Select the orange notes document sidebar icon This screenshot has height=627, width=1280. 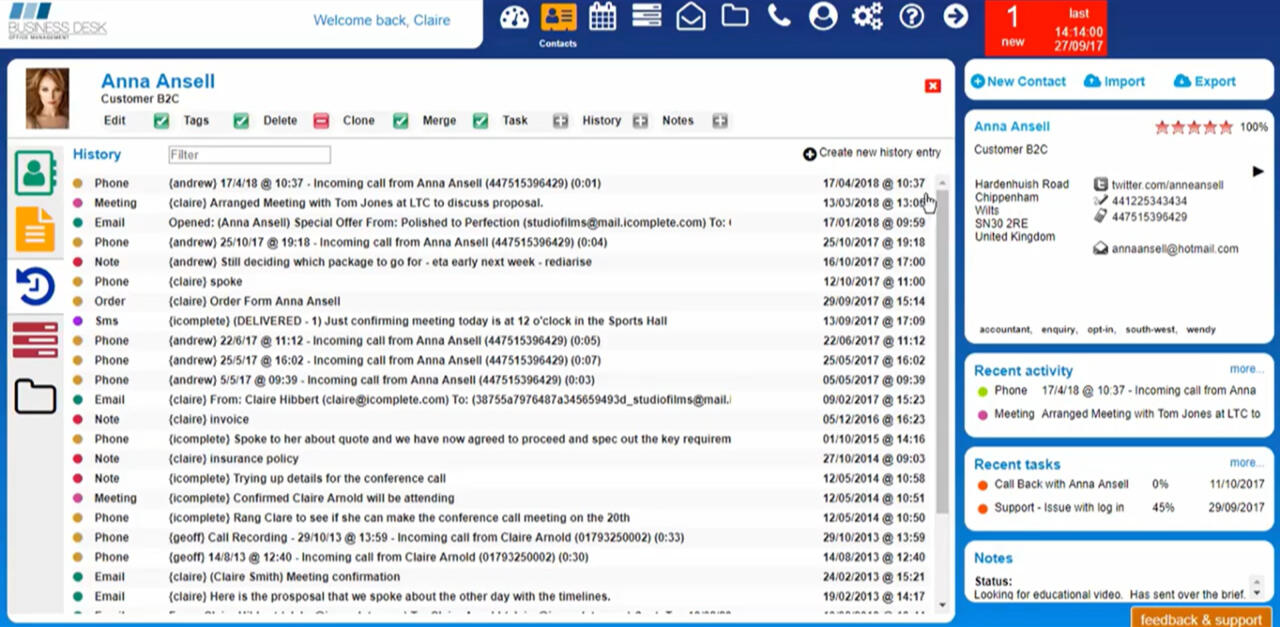pos(35,229)
